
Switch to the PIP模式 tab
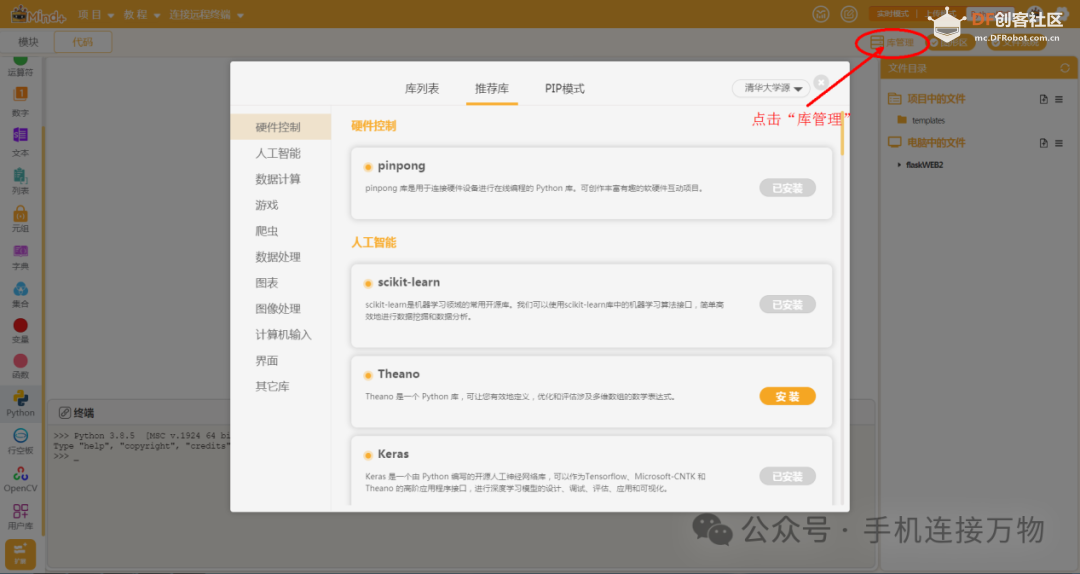pos(564,88)
